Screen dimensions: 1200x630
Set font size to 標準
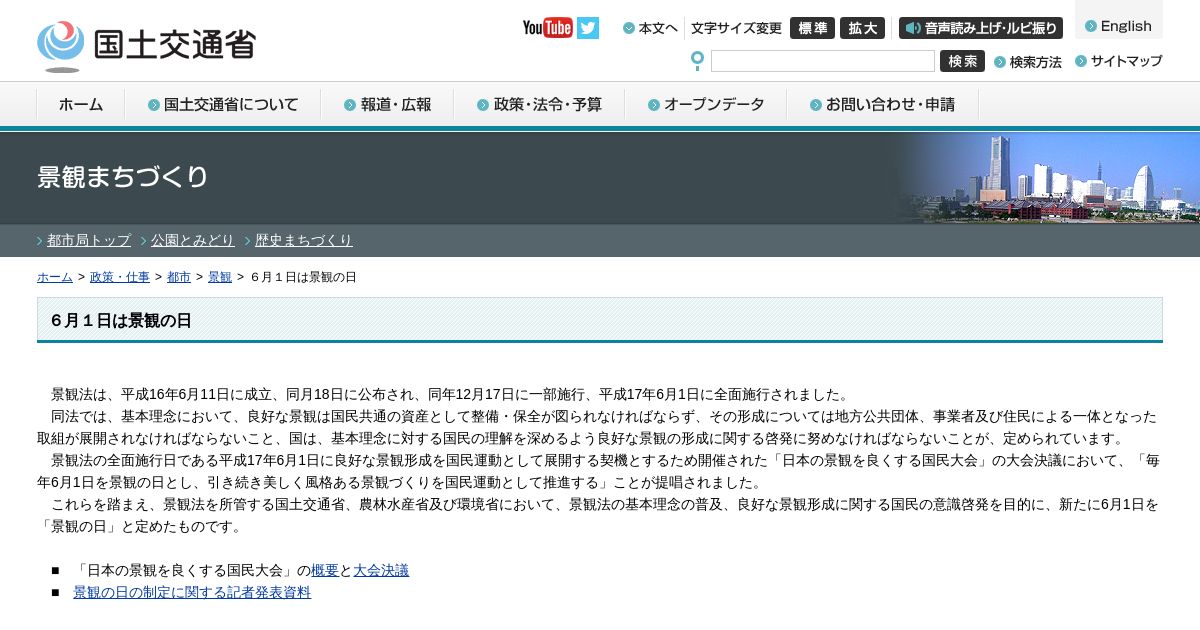(x=812, y=28)
